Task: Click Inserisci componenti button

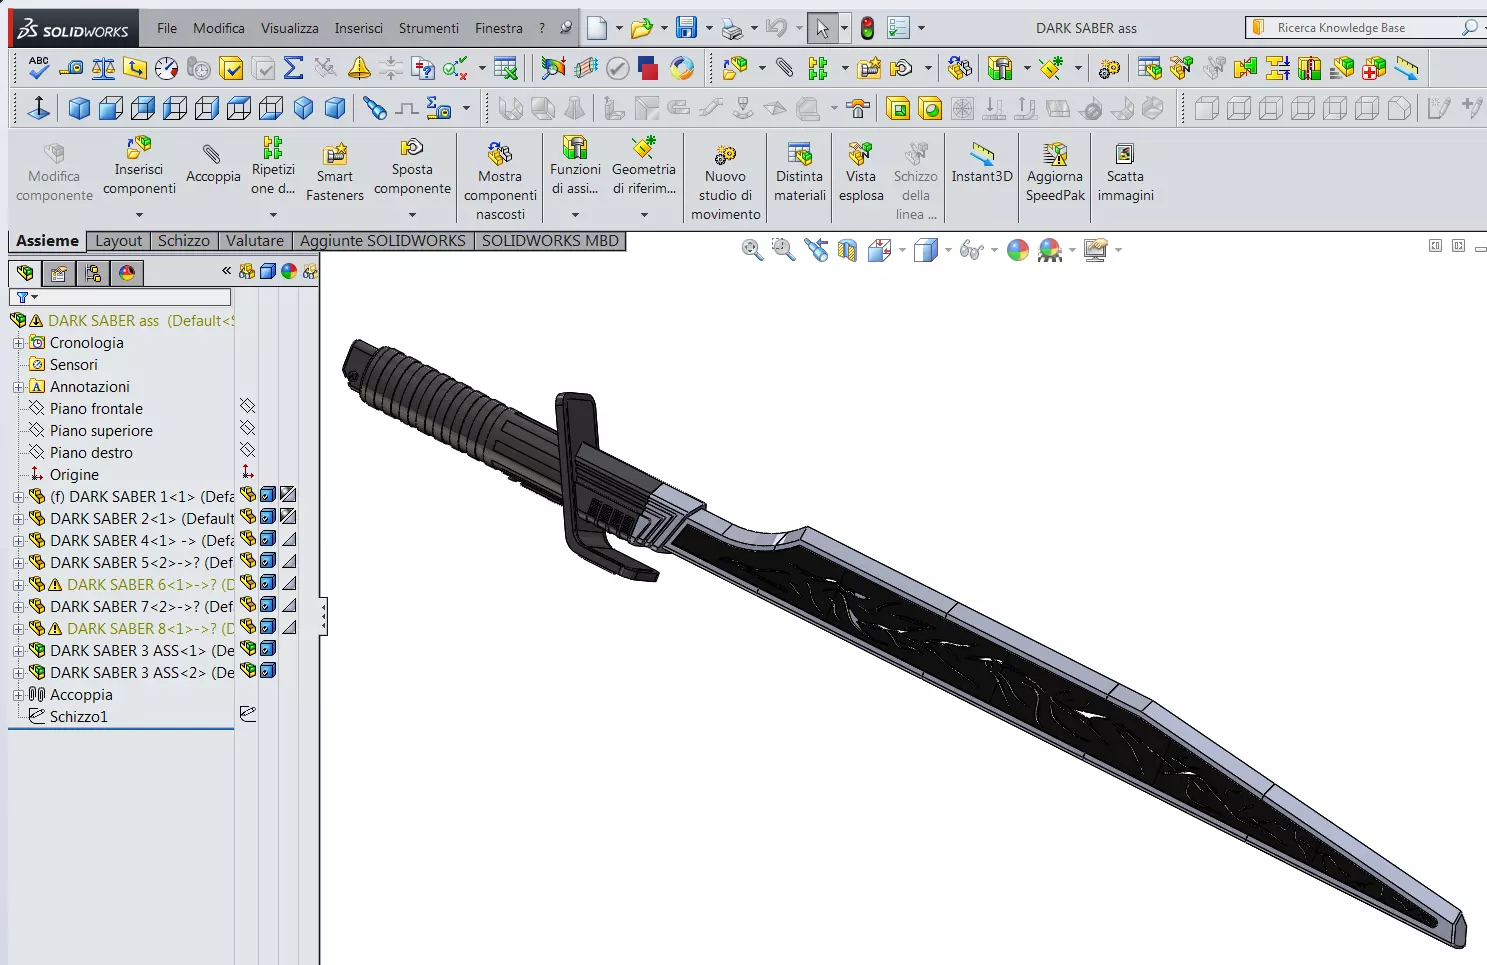Action: 139,166
